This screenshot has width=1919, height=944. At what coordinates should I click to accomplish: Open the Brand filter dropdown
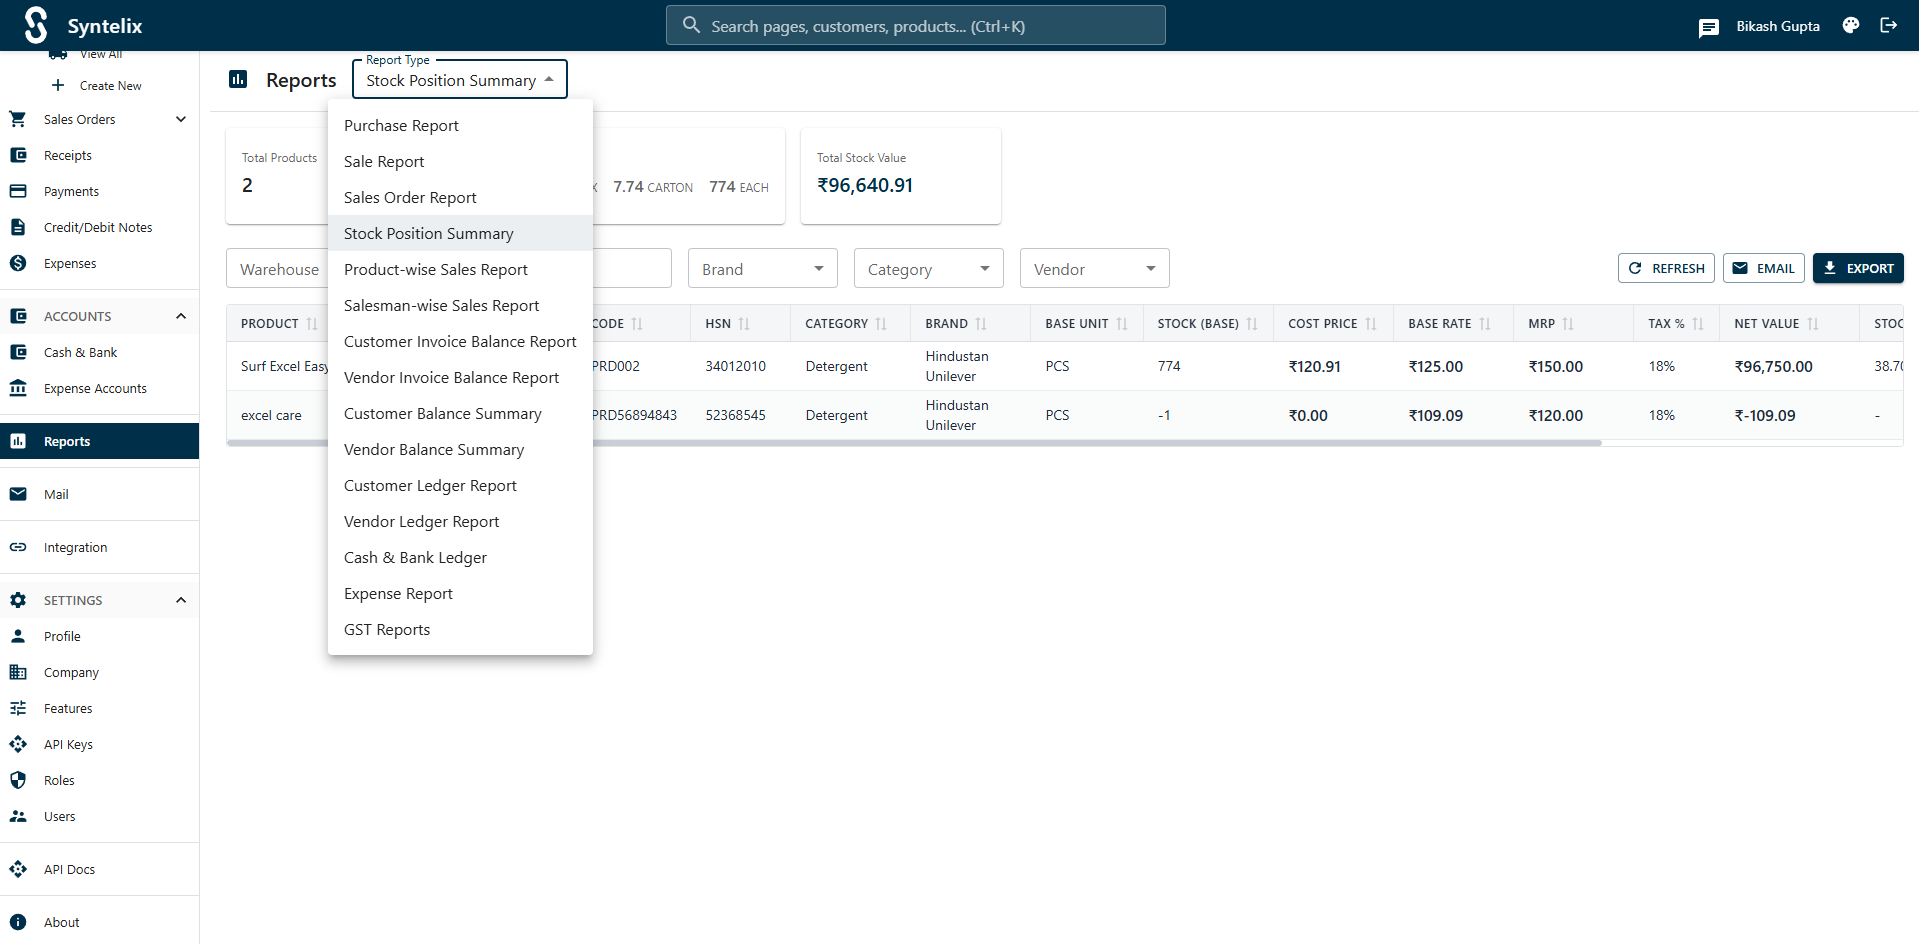762,268
